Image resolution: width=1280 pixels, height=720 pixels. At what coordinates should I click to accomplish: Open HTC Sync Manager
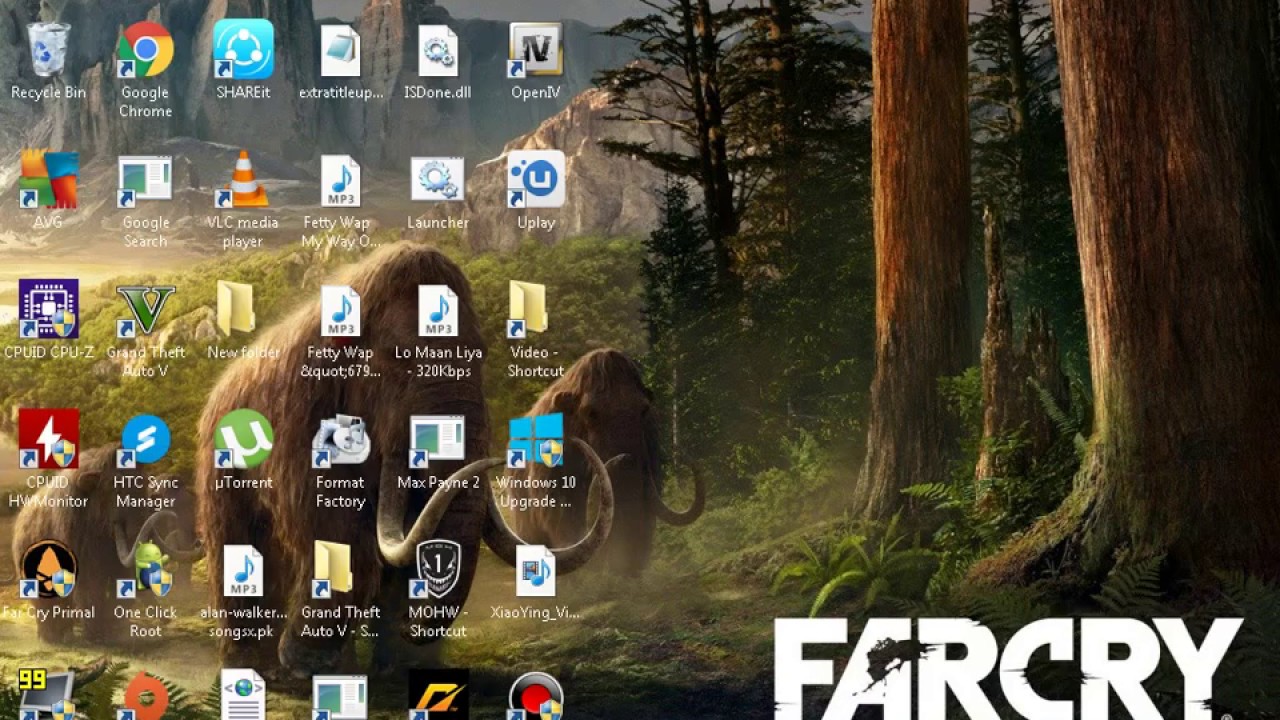[145, 440]
